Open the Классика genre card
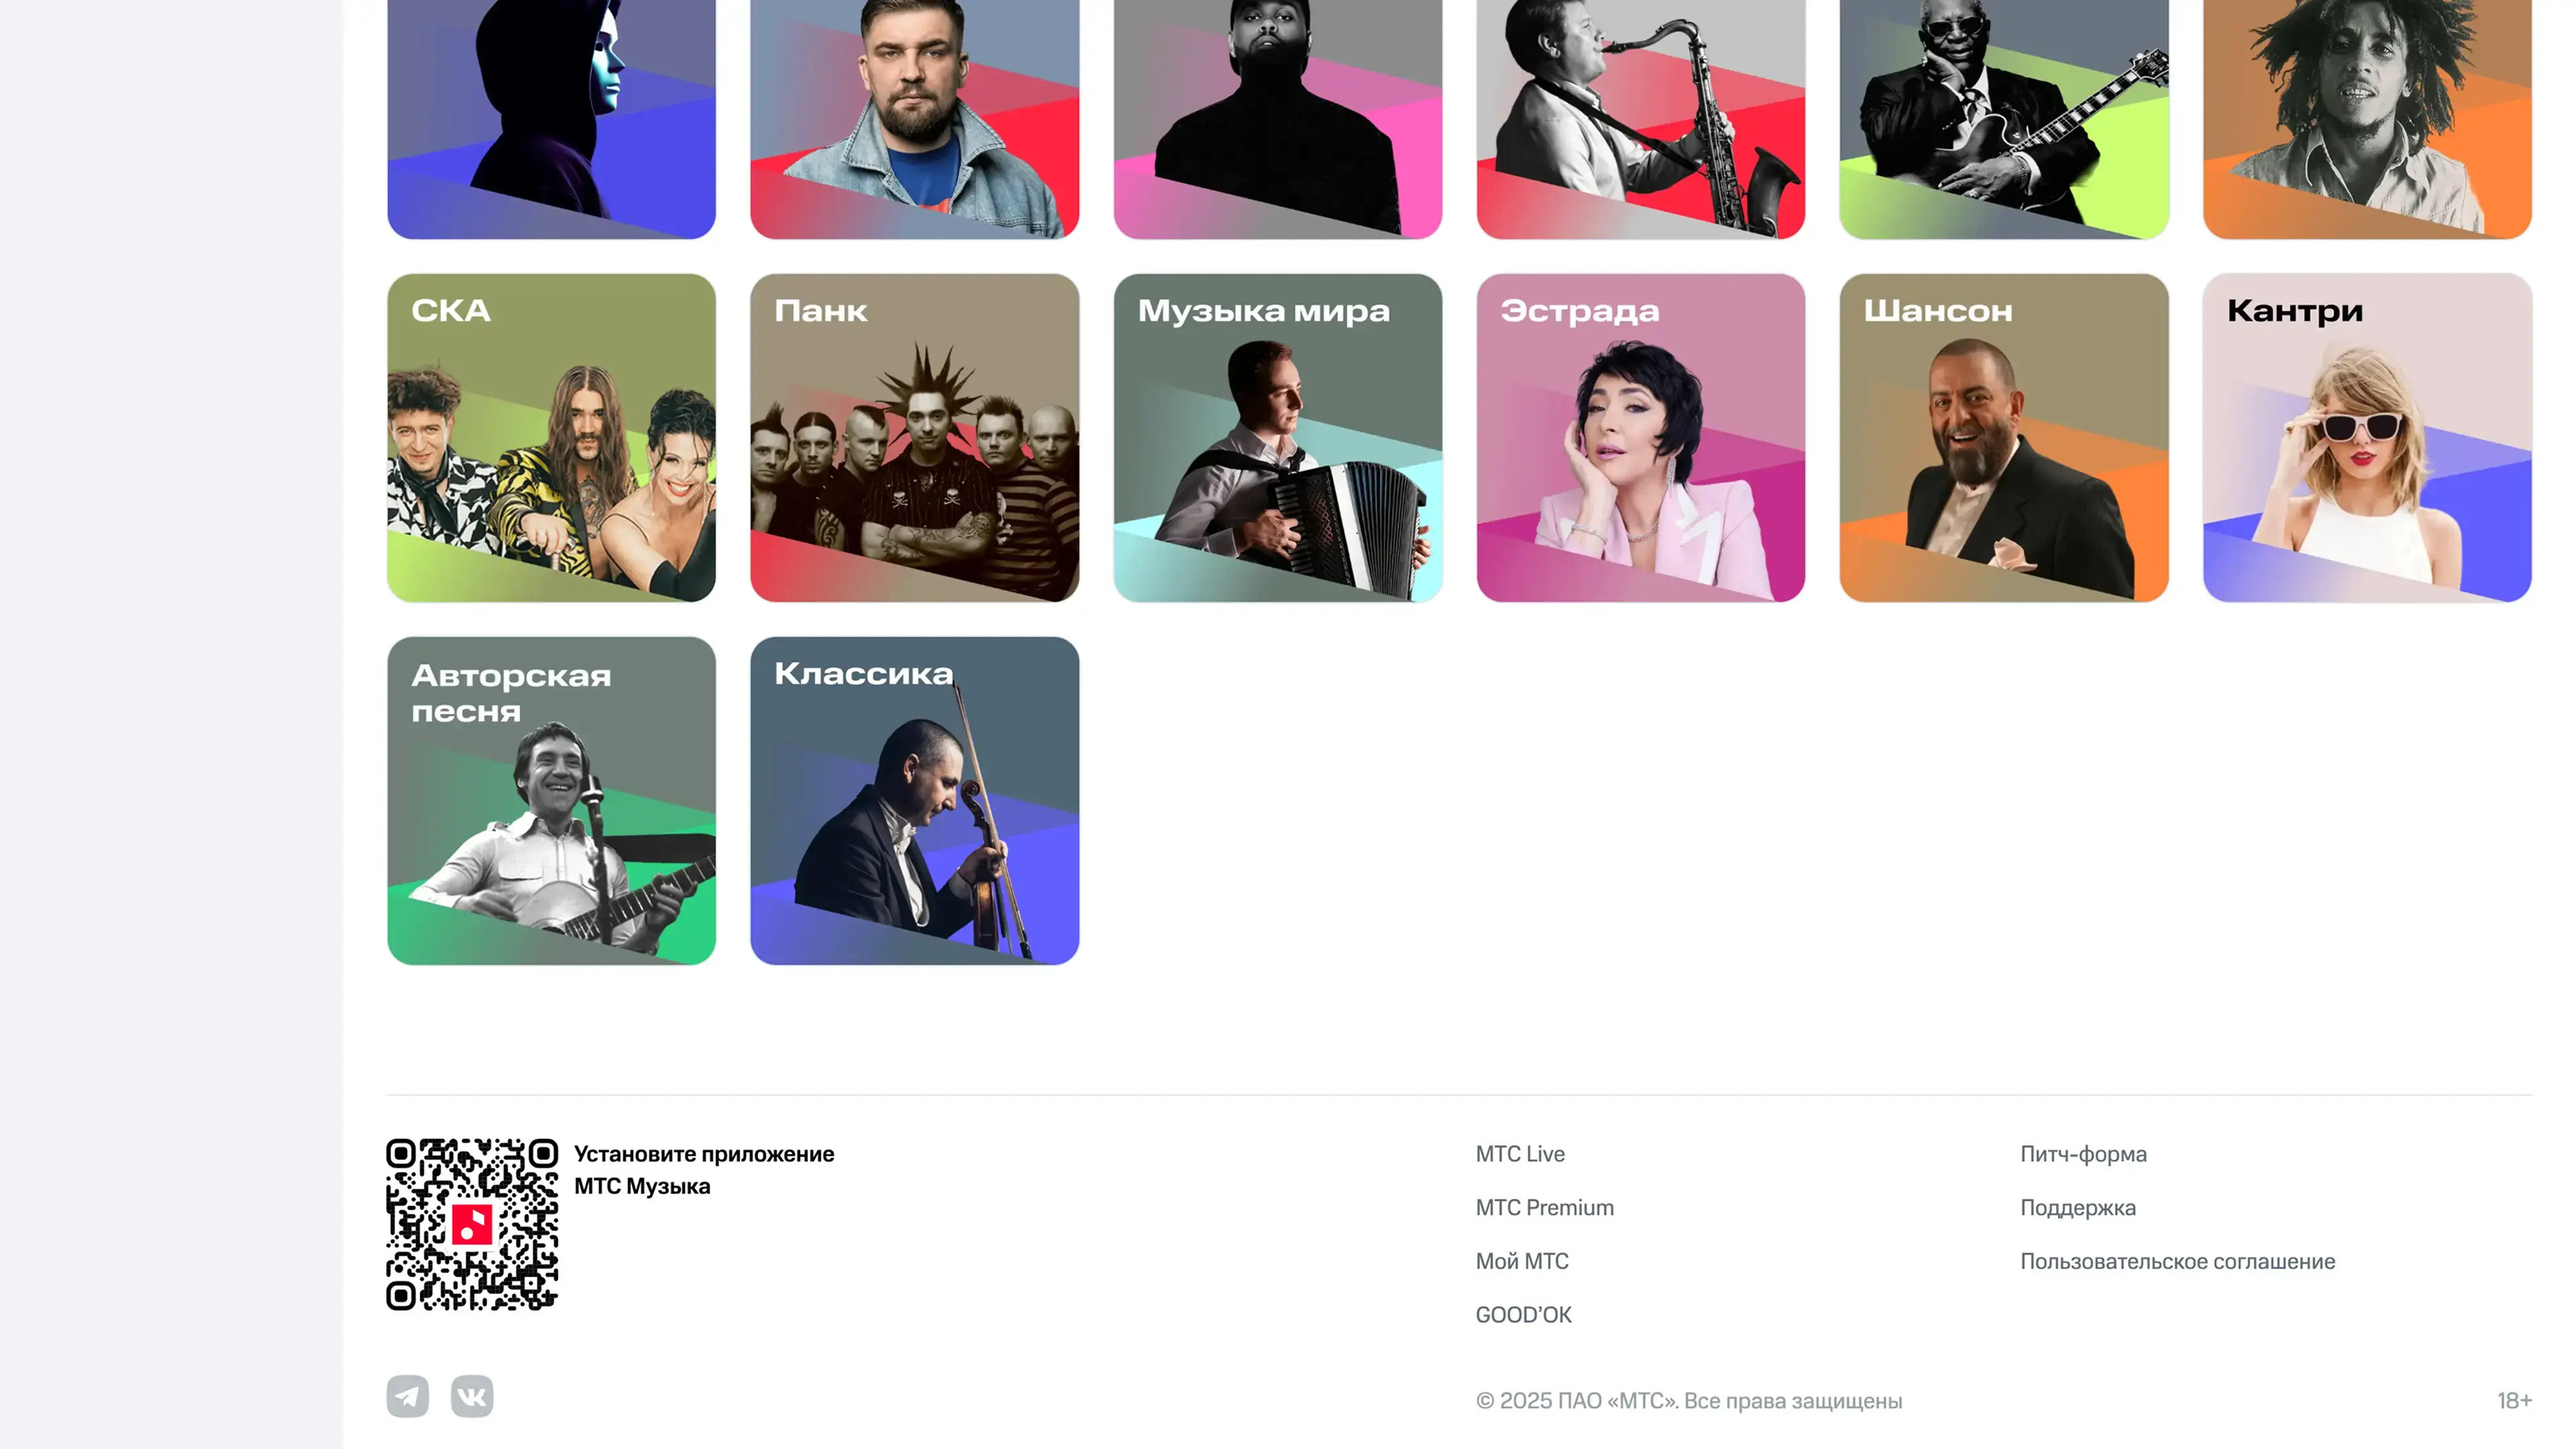This screenshot has height=1449, width=2576. click(x=914, y=801)
